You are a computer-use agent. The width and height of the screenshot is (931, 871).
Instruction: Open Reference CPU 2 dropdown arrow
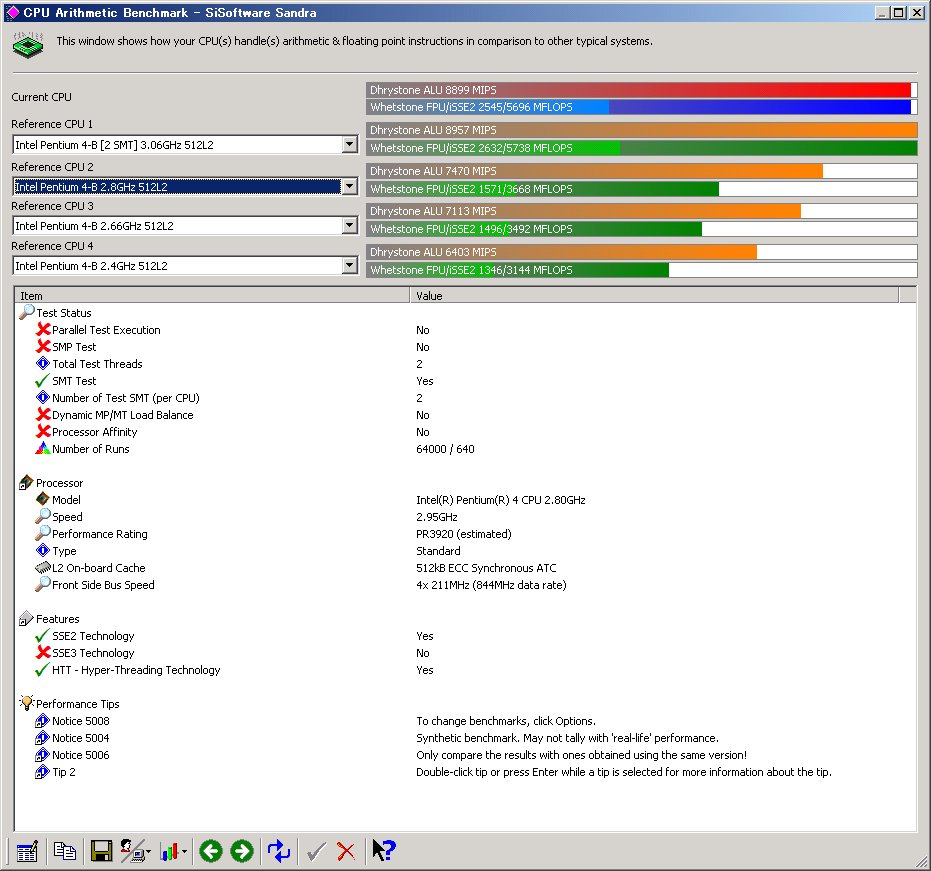tap(350, 186)
